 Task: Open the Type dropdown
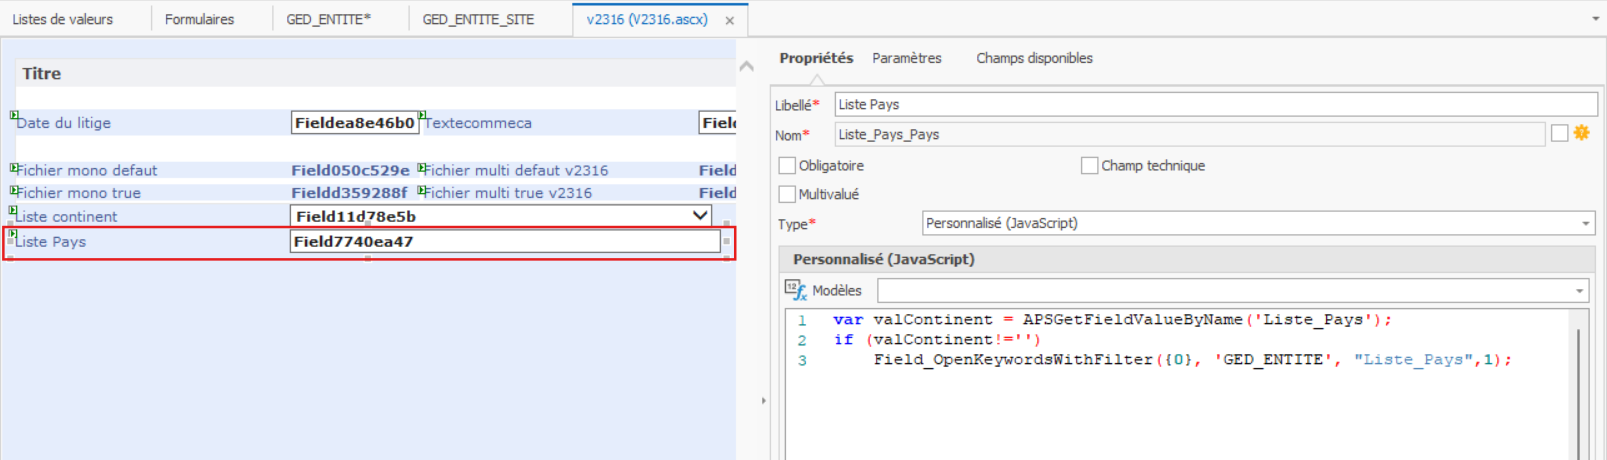pos(1585,224)
